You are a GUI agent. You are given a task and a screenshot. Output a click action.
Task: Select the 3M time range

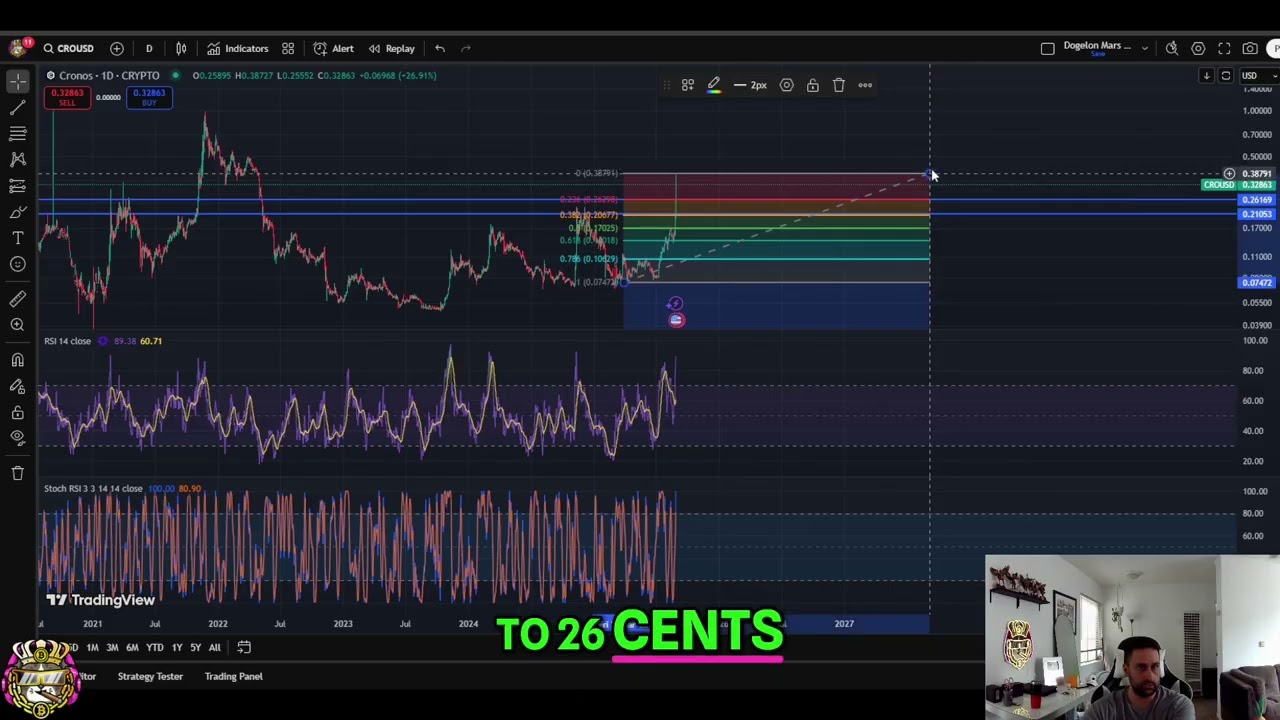[112, 647]
